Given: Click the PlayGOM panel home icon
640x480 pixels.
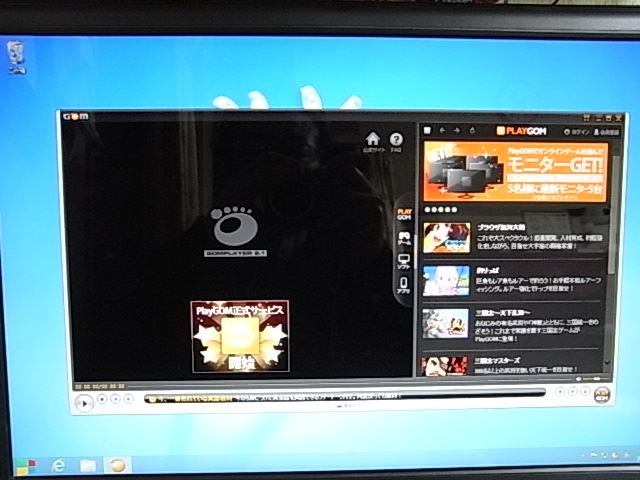Looking at the screenshot, I should pyautogui.click(x=473, y=131).
